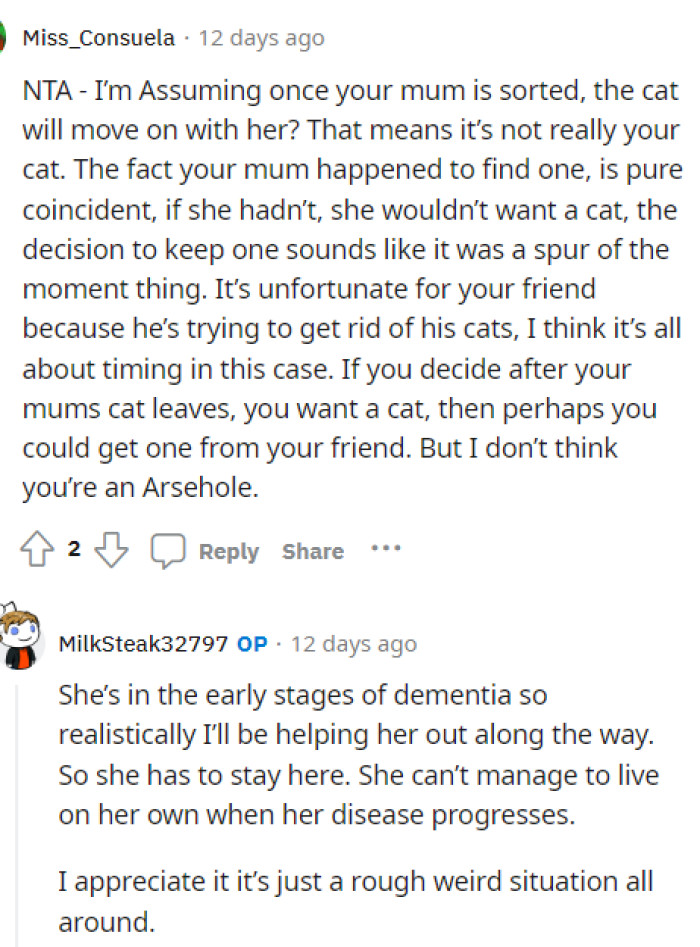Click the Share button
Viewport: 700px width, 947px height.
pos(312,550)
